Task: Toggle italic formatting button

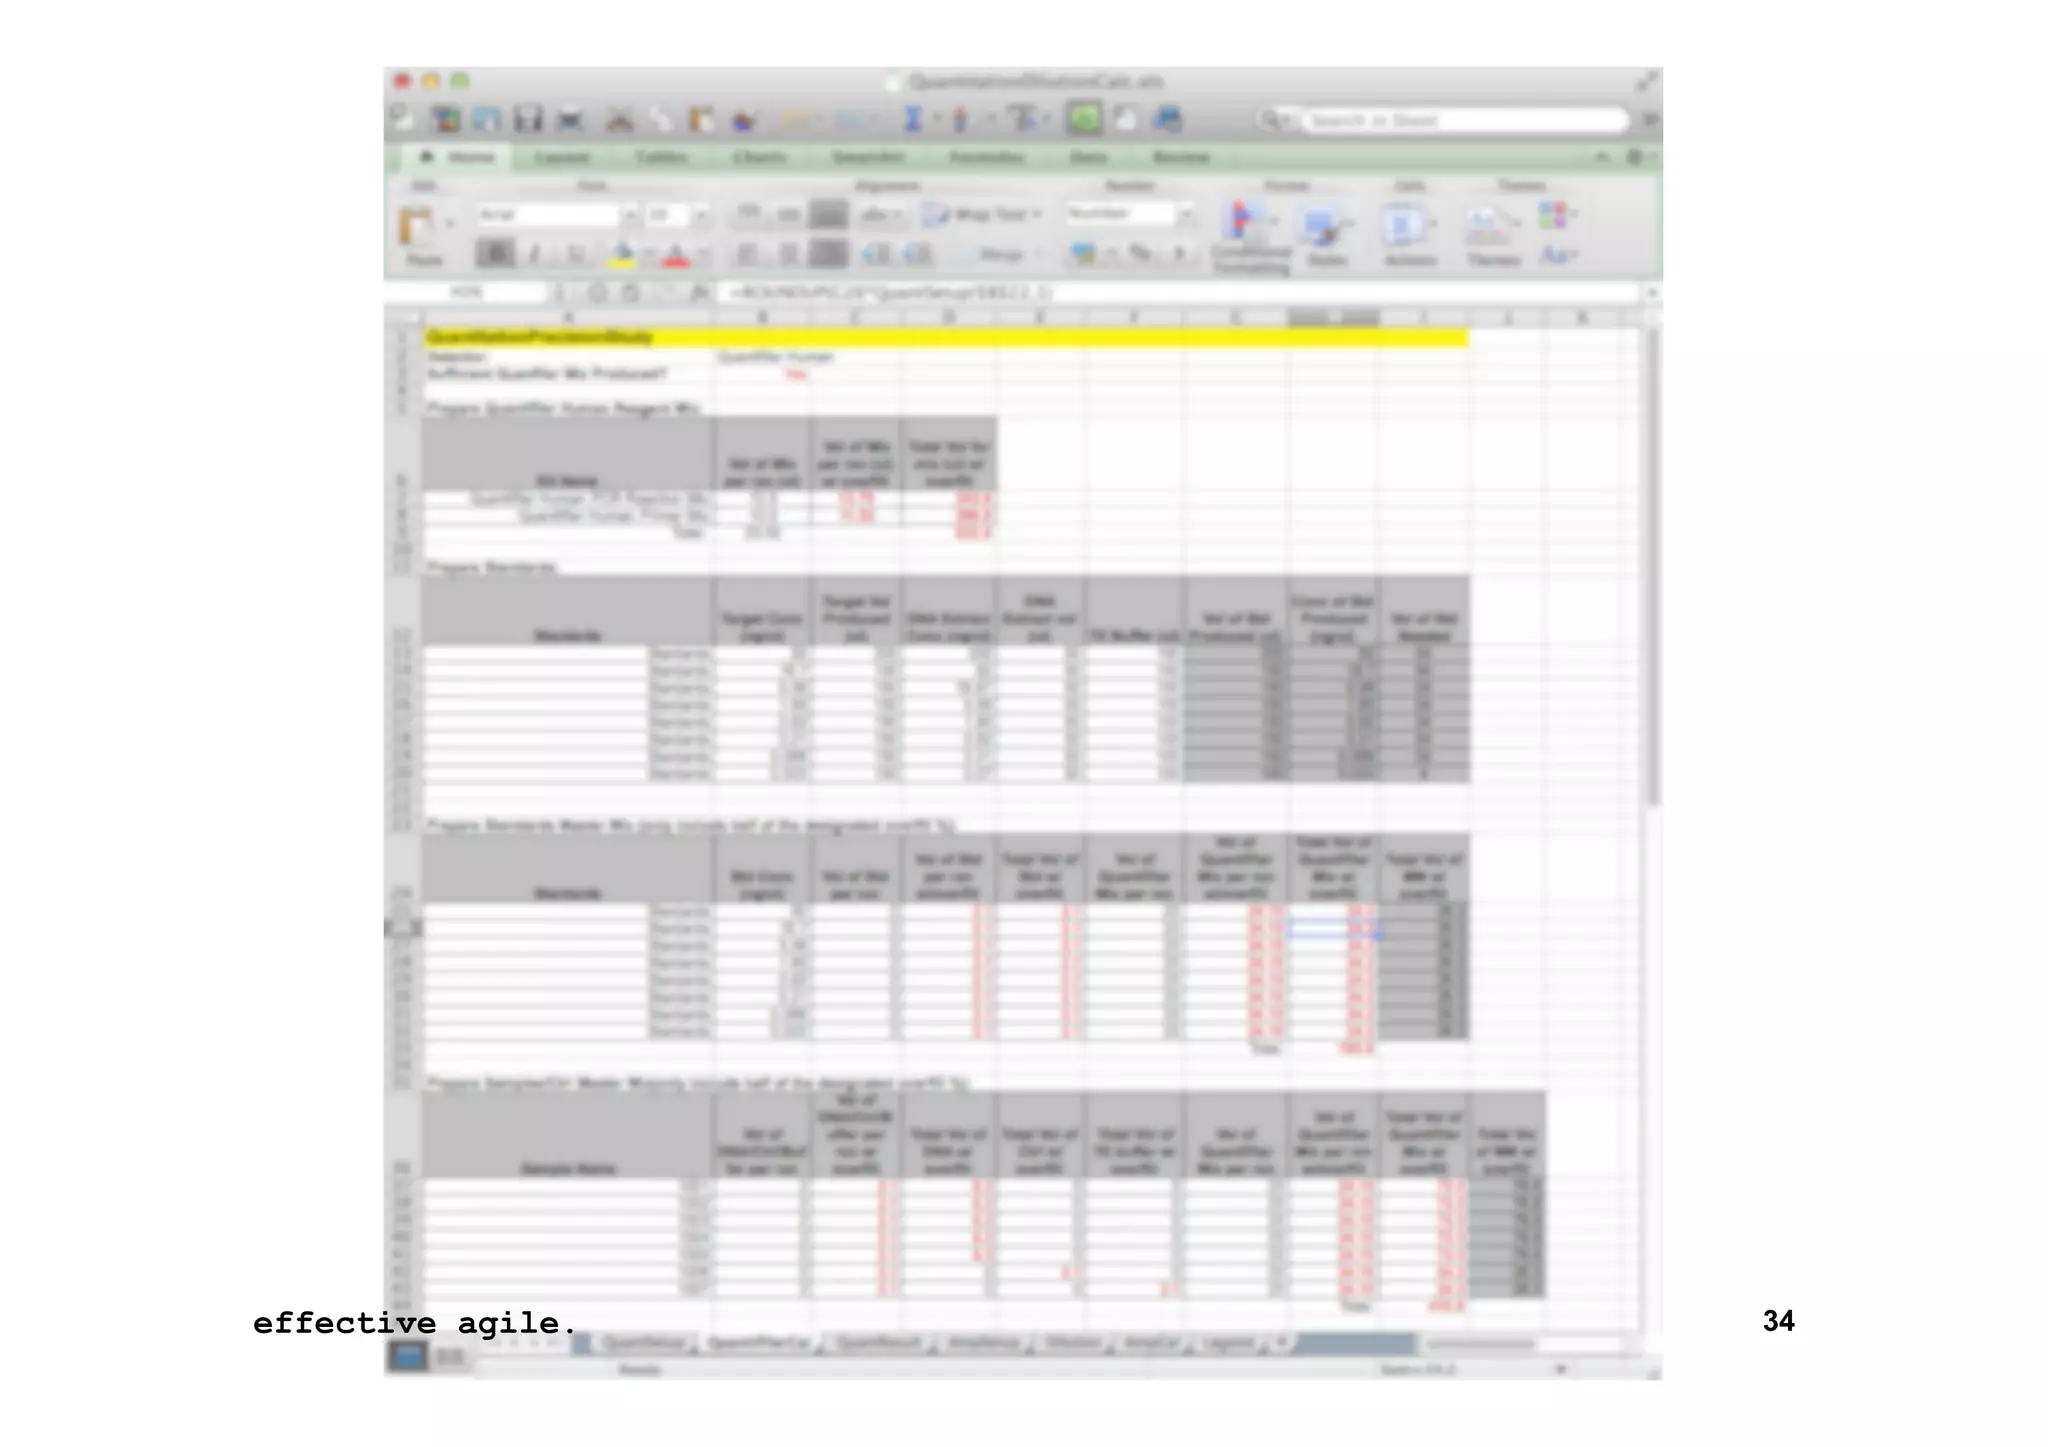Action: coord(534,254)
